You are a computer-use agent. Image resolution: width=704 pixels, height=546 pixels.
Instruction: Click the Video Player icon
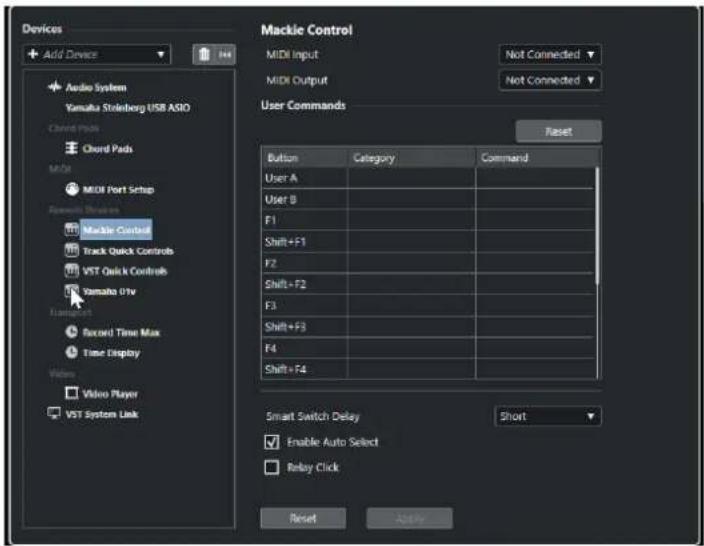click(71, 393)
